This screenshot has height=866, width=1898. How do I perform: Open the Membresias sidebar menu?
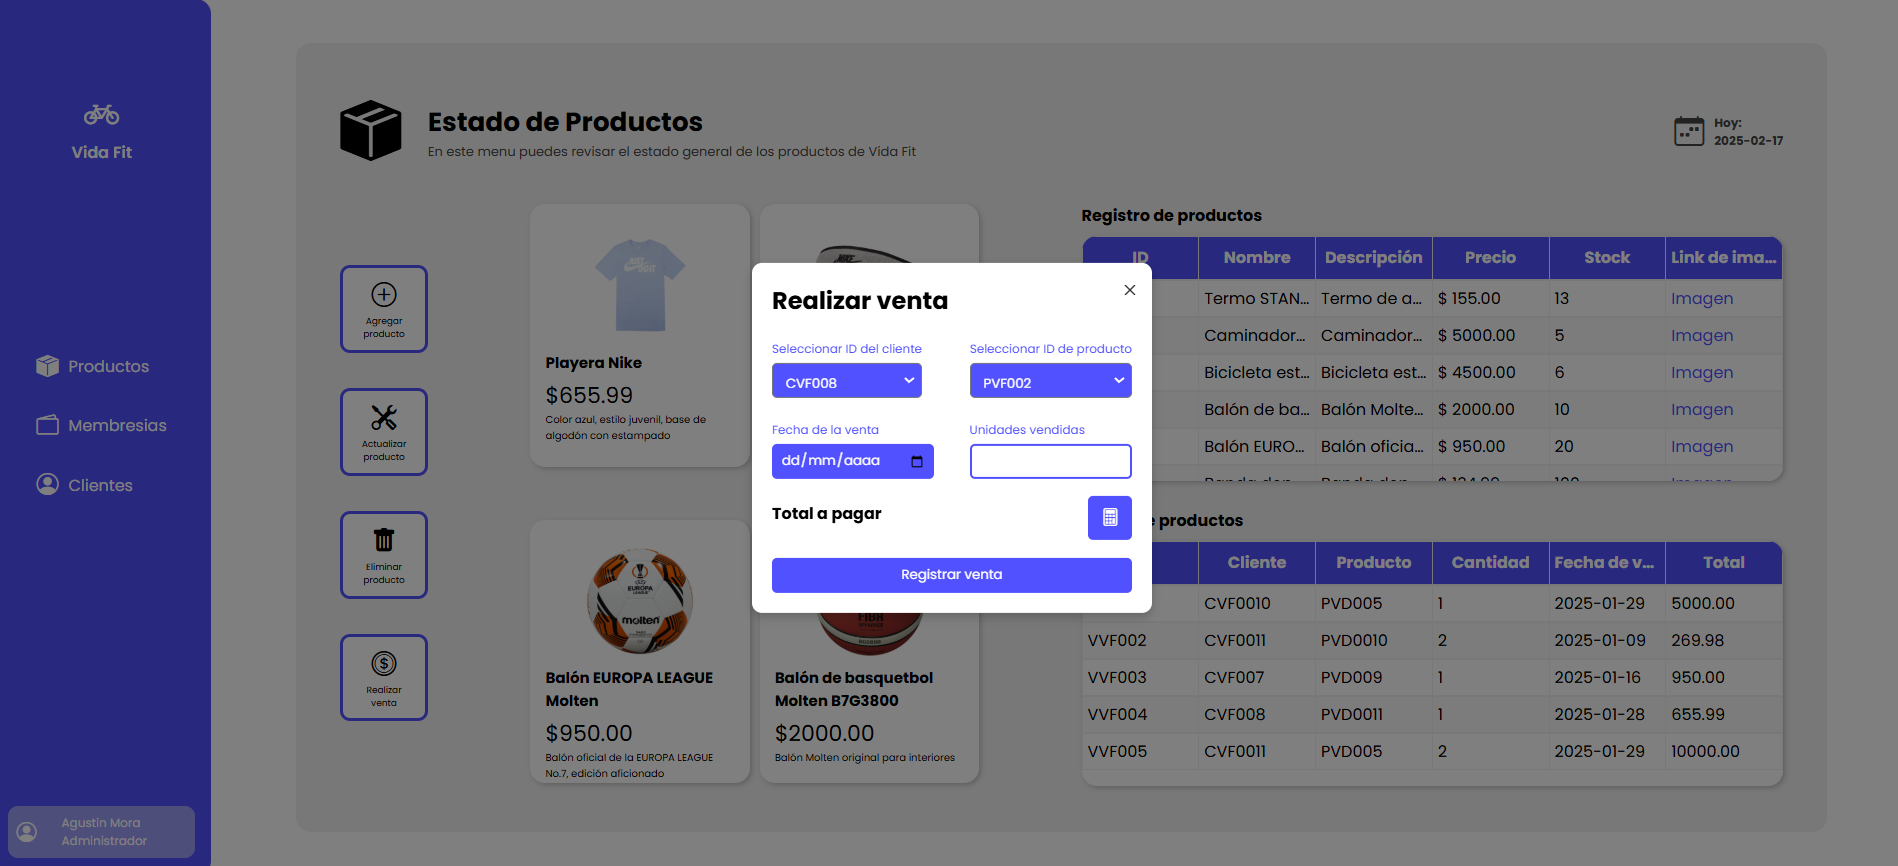click(x=101, y=425)
